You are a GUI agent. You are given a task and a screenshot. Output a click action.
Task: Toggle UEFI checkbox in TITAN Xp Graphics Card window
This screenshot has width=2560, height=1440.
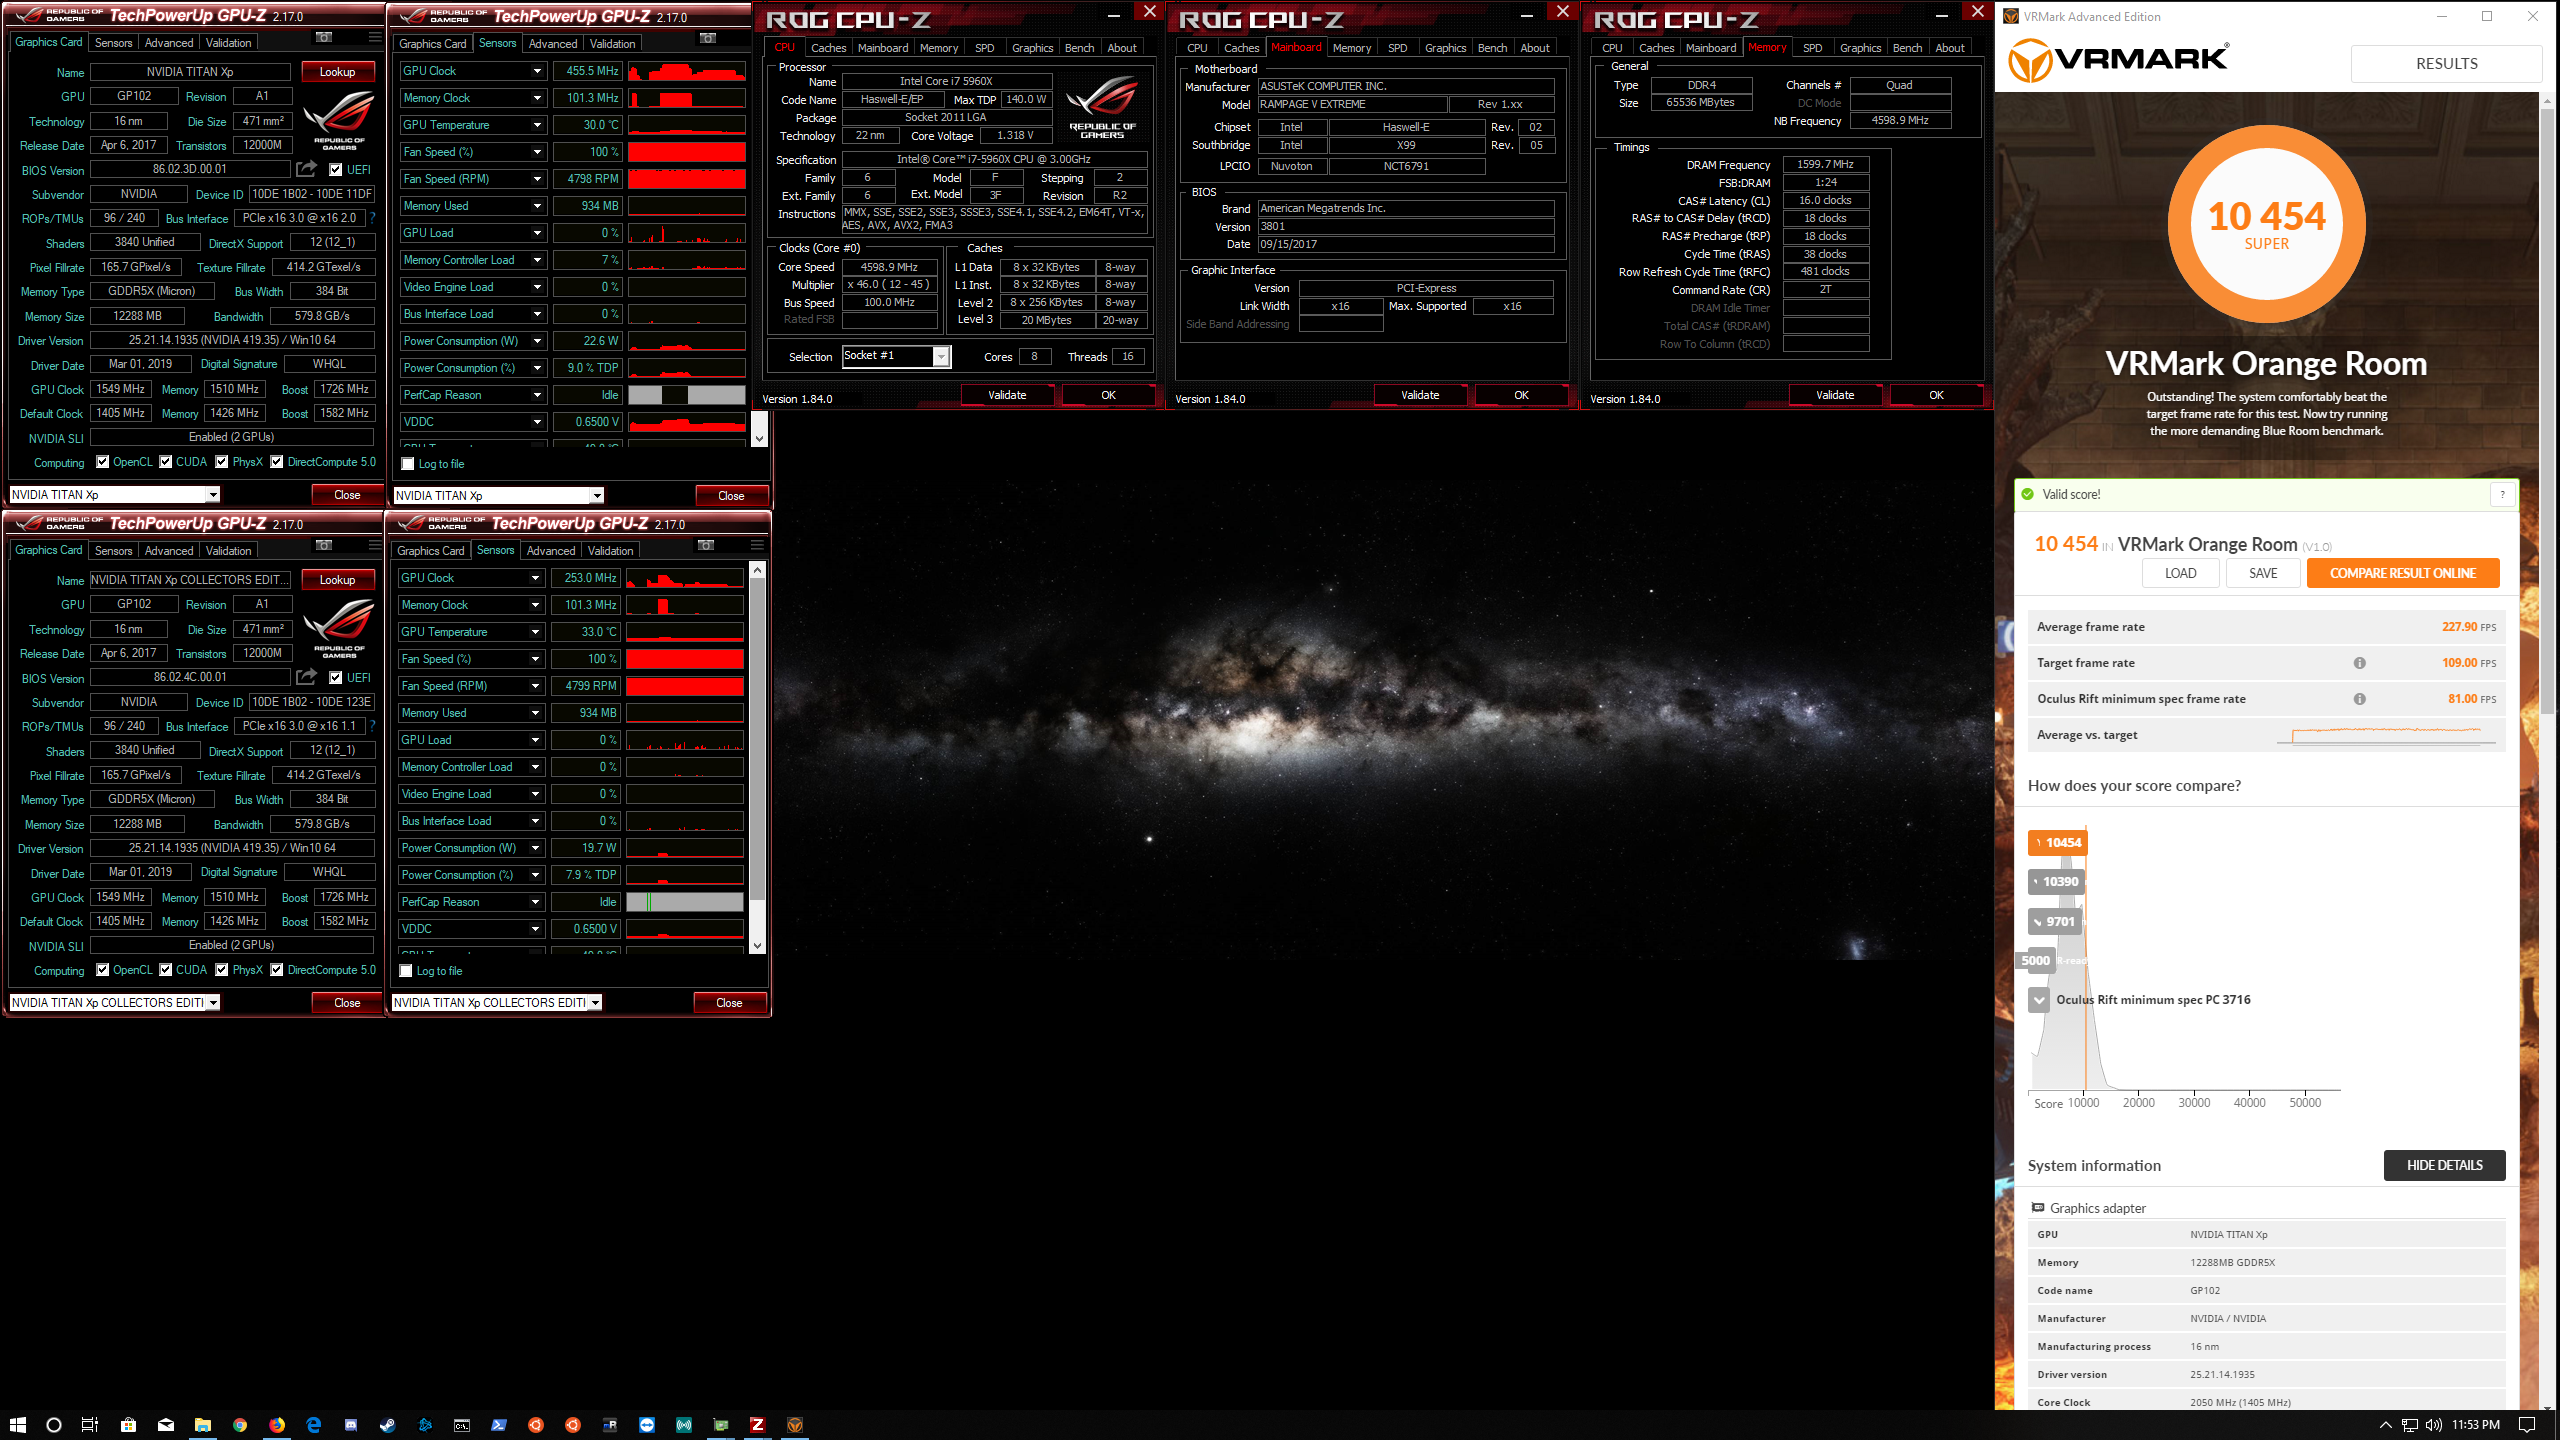coord(336,170)
